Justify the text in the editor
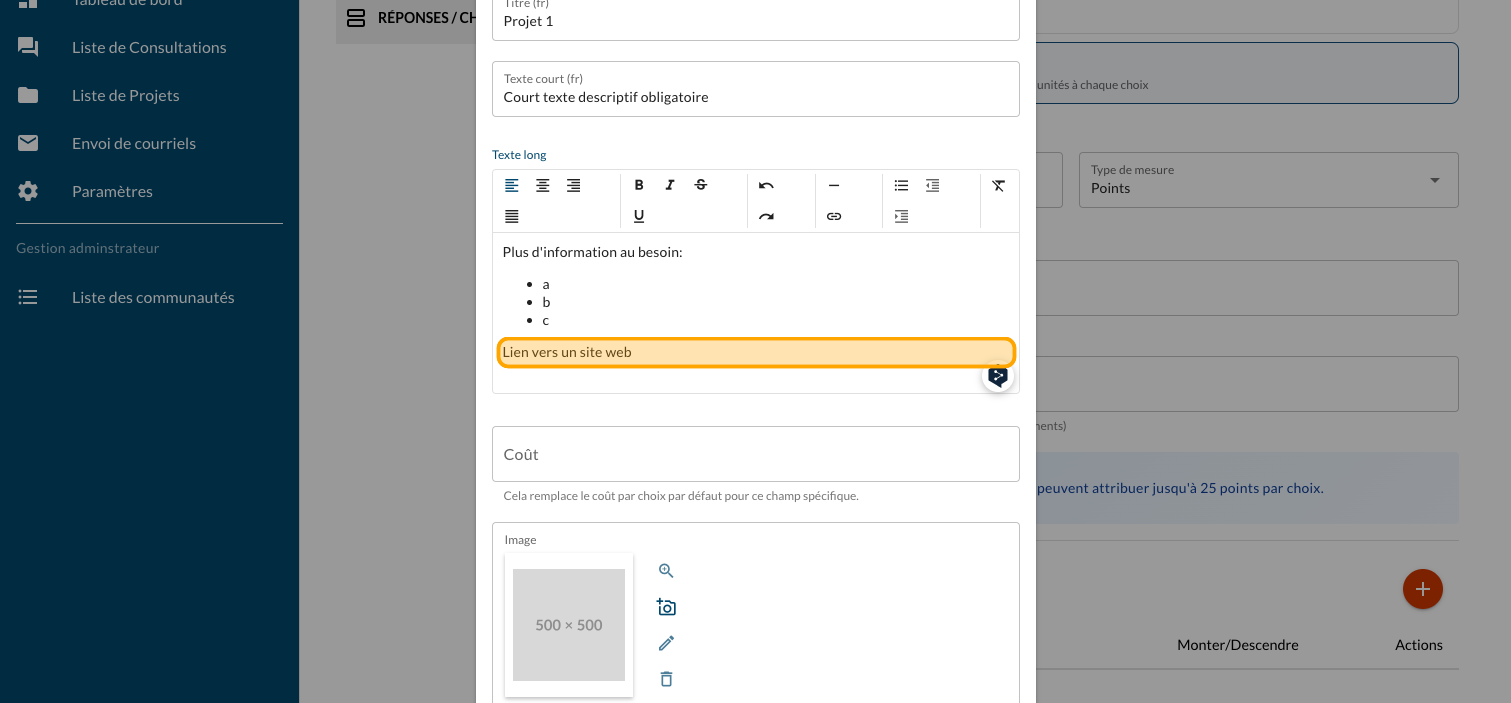The width and height of the screenshot is (1511, 703). (511, 216)
